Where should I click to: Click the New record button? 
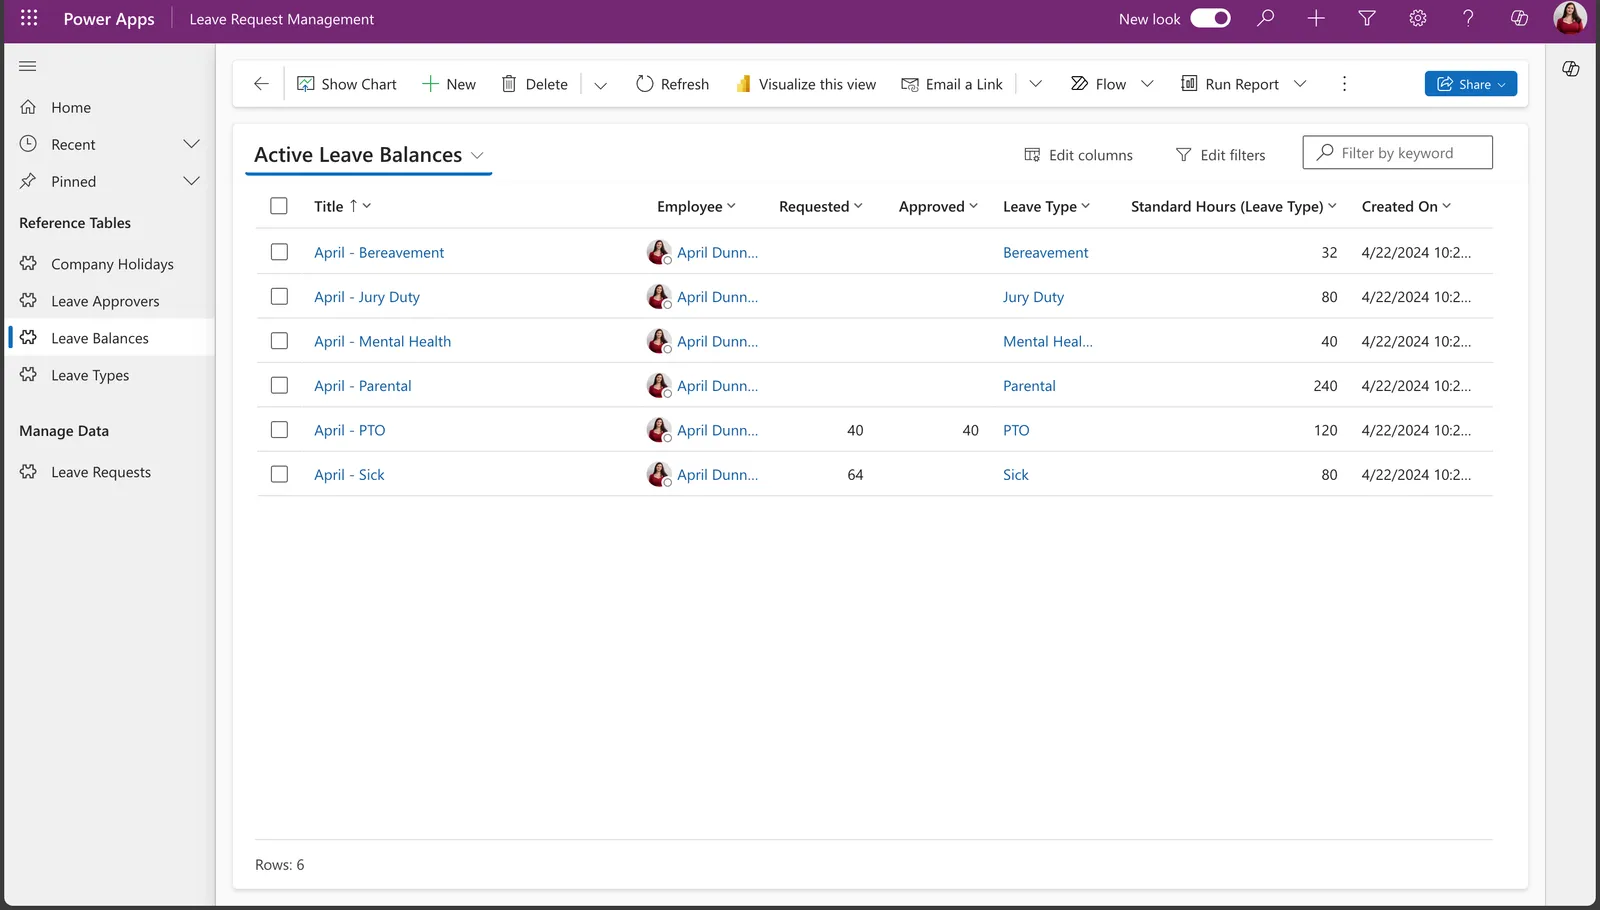click(x=449, y=84)
